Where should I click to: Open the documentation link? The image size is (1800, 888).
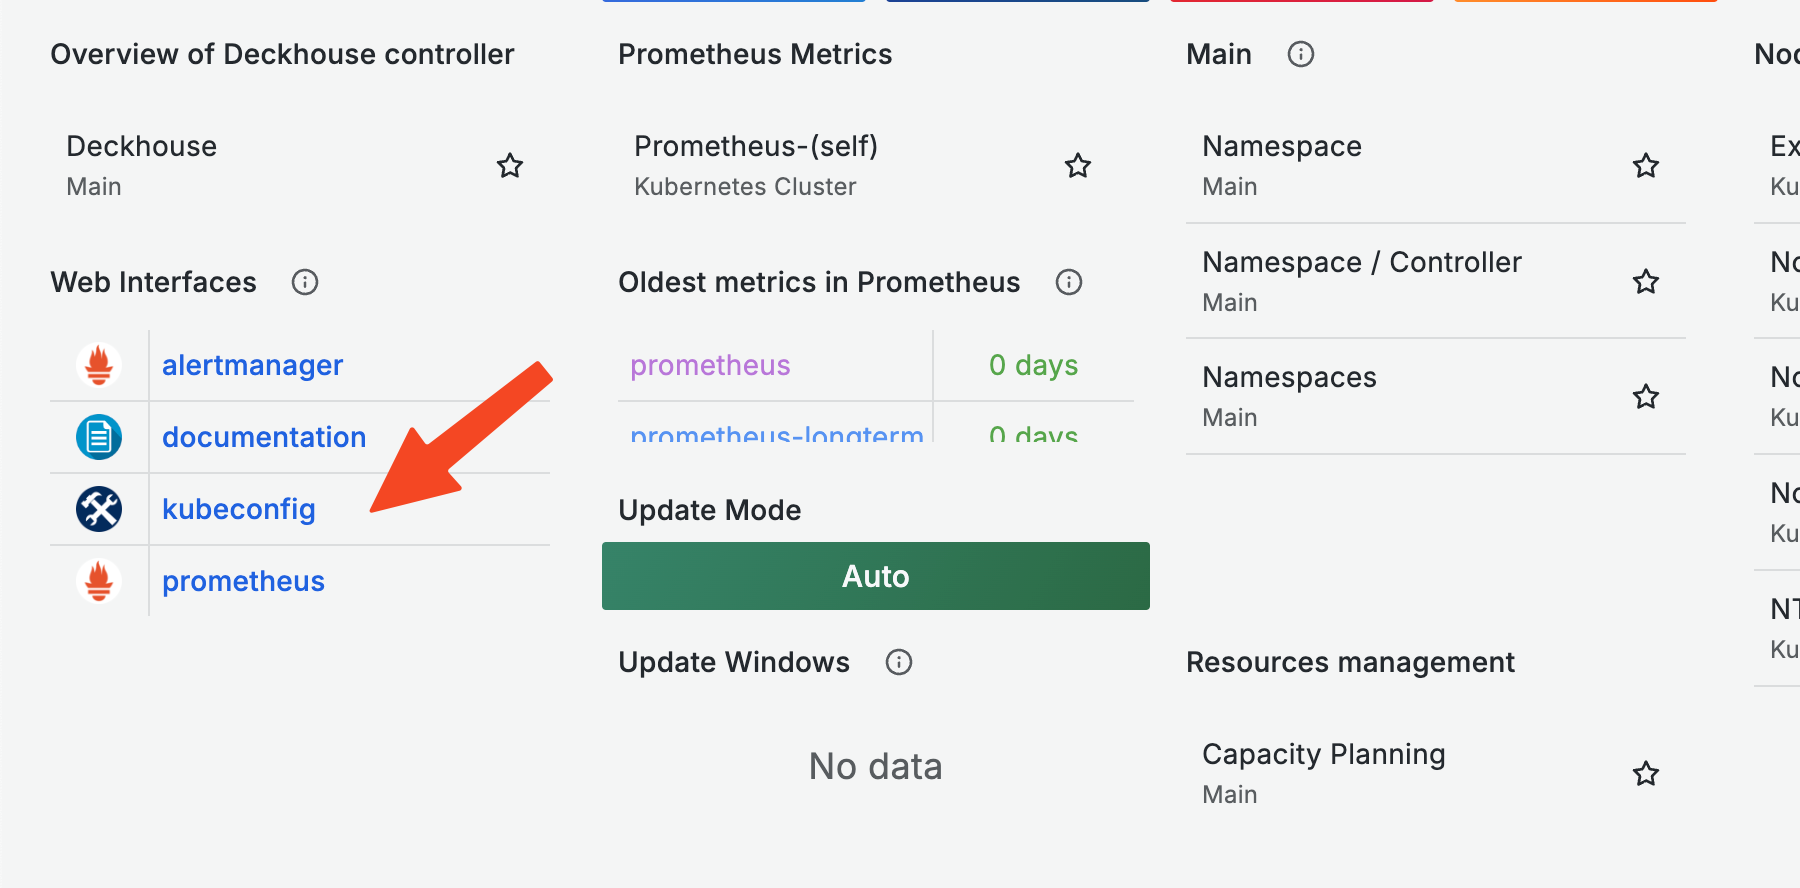click(264, 437)
